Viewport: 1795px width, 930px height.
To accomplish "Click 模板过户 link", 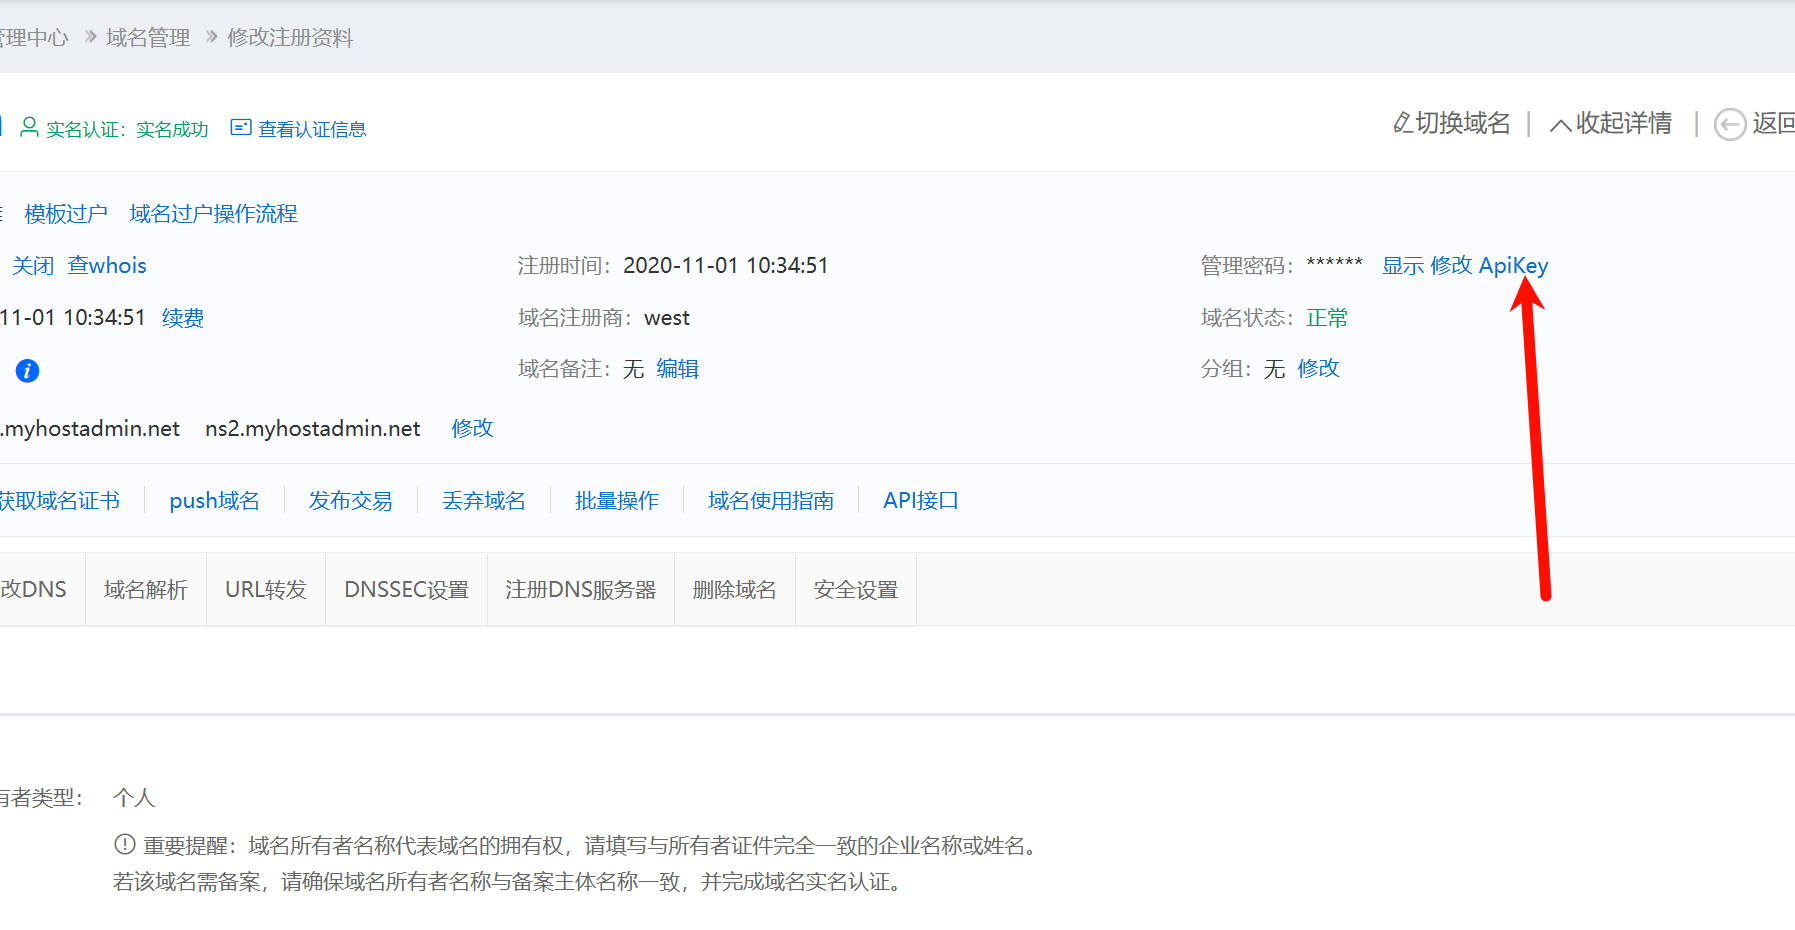I will tap(66, 214).
